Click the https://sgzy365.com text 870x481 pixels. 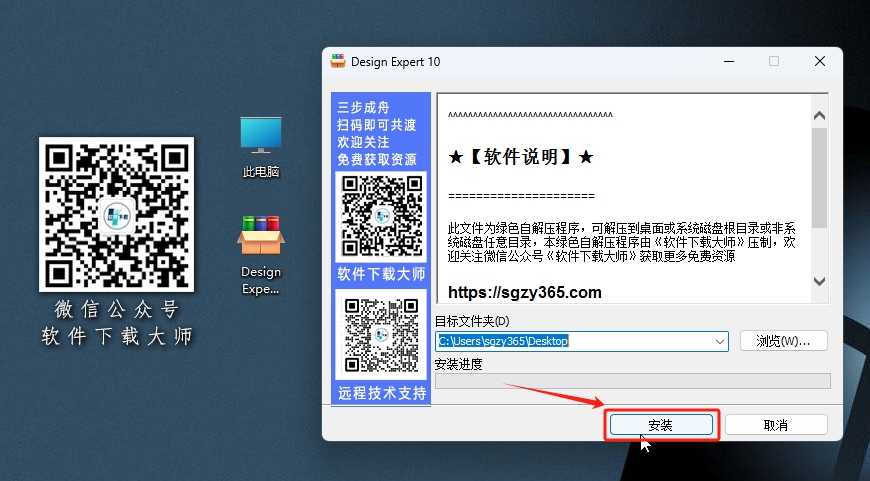pos(524,292)
